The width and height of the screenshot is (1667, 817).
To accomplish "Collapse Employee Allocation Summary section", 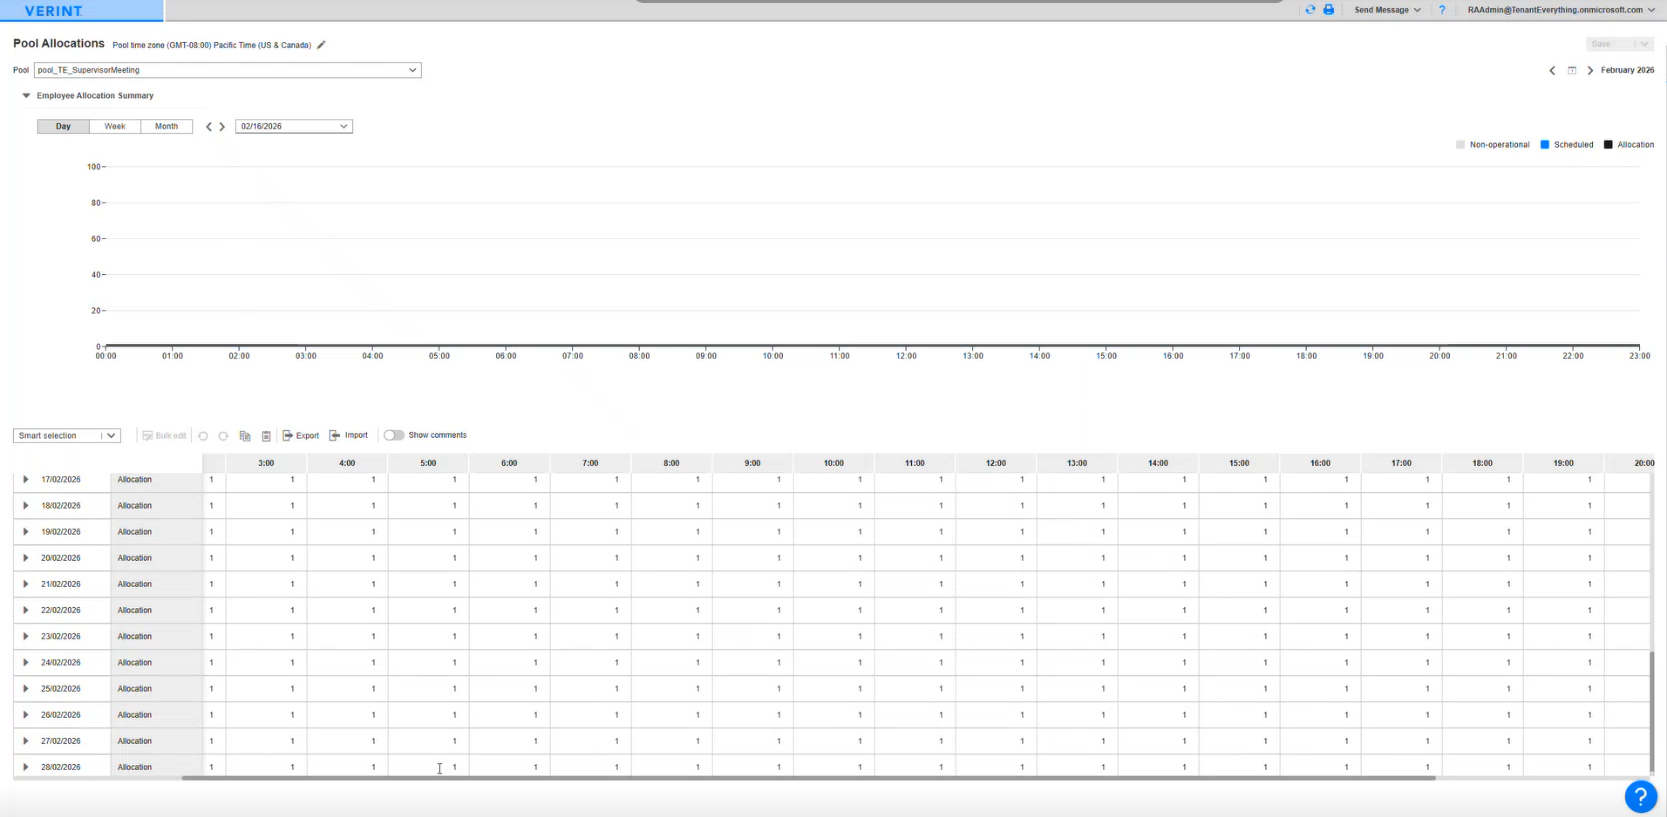I will pos(26,96).
